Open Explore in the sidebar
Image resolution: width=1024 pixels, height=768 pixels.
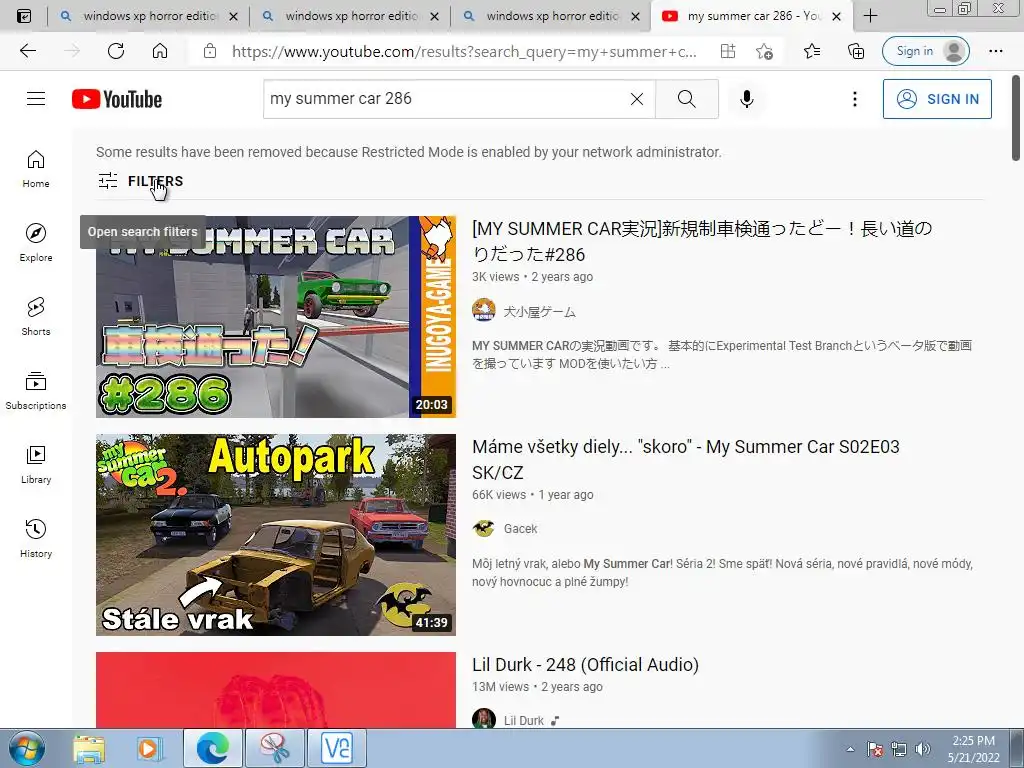(36, 243)
